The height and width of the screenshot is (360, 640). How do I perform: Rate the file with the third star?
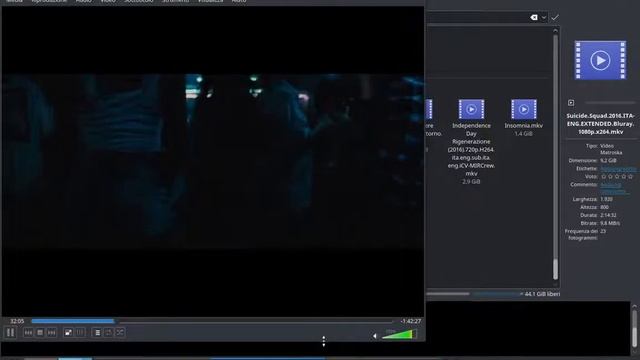click(x=617, y=177)
